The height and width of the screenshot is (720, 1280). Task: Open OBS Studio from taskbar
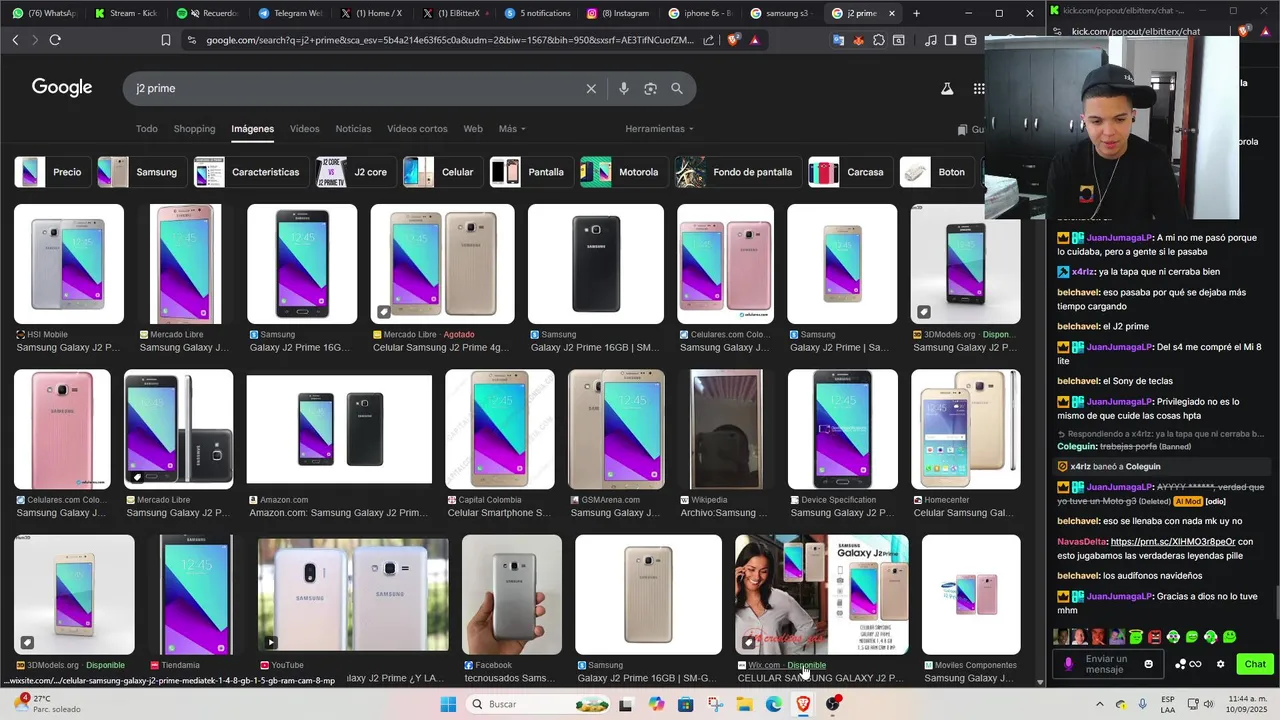pyautogui.click(x=833, y=704)
